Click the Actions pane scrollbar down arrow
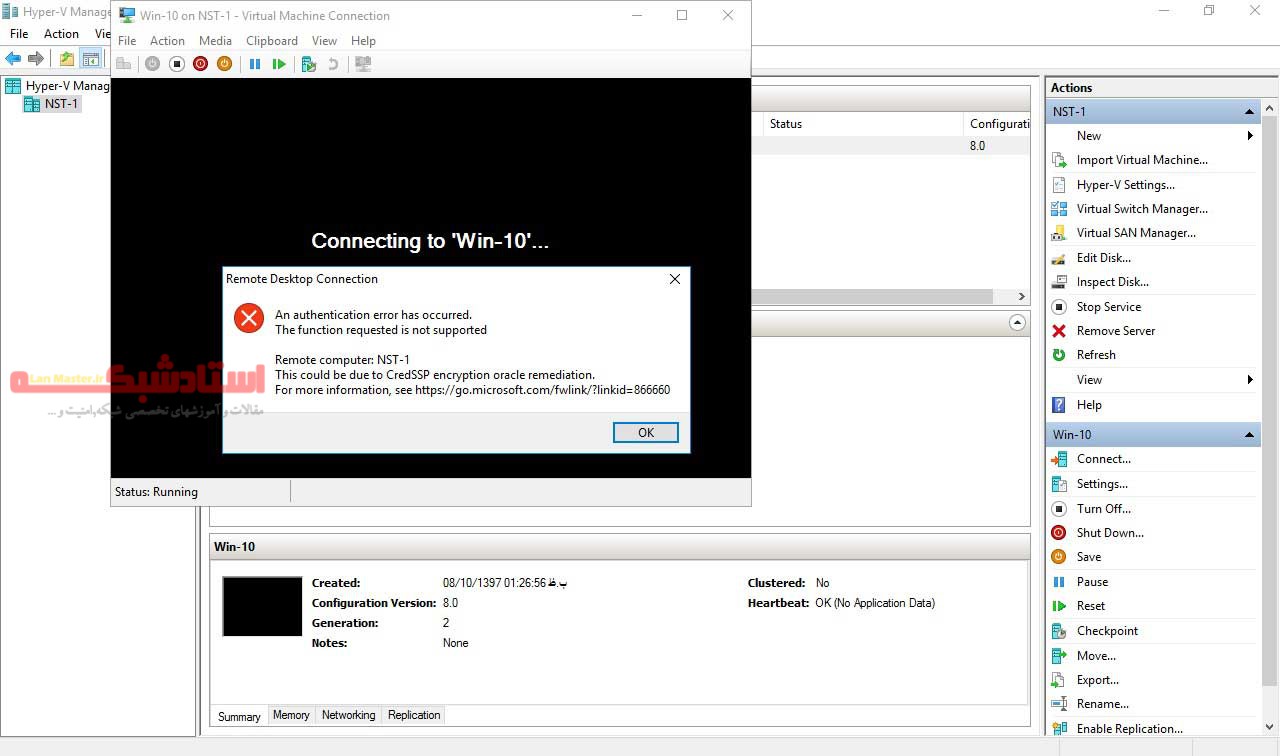 pyautogui.click(x=1270, y=727)
